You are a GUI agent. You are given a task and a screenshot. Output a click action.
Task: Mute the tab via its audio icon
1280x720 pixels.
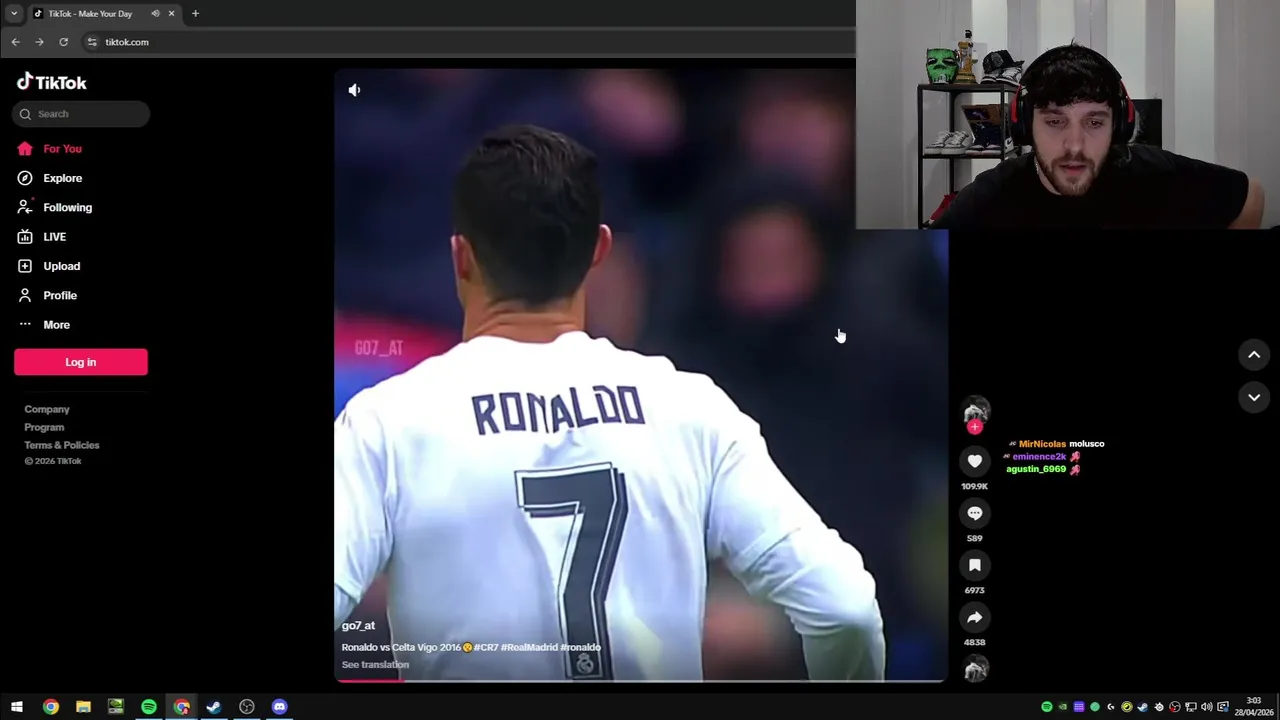coord(155,14)
